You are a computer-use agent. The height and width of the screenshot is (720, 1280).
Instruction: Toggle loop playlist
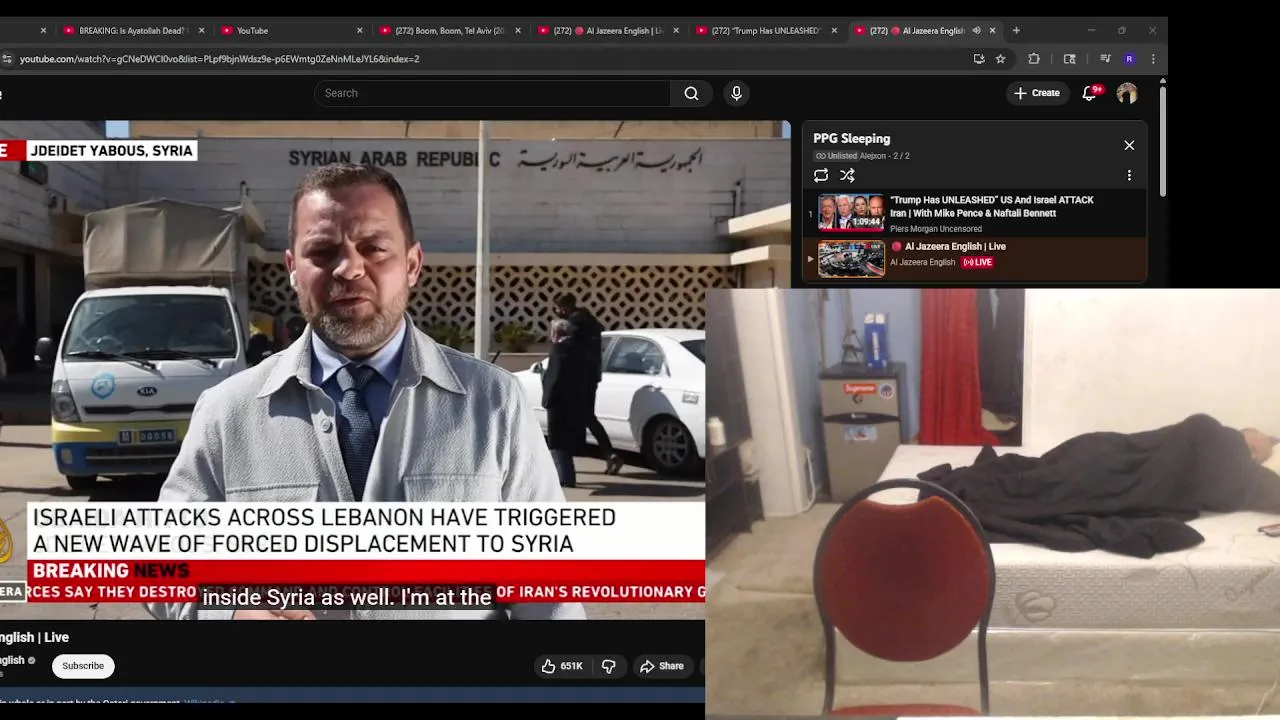point(821,175)
